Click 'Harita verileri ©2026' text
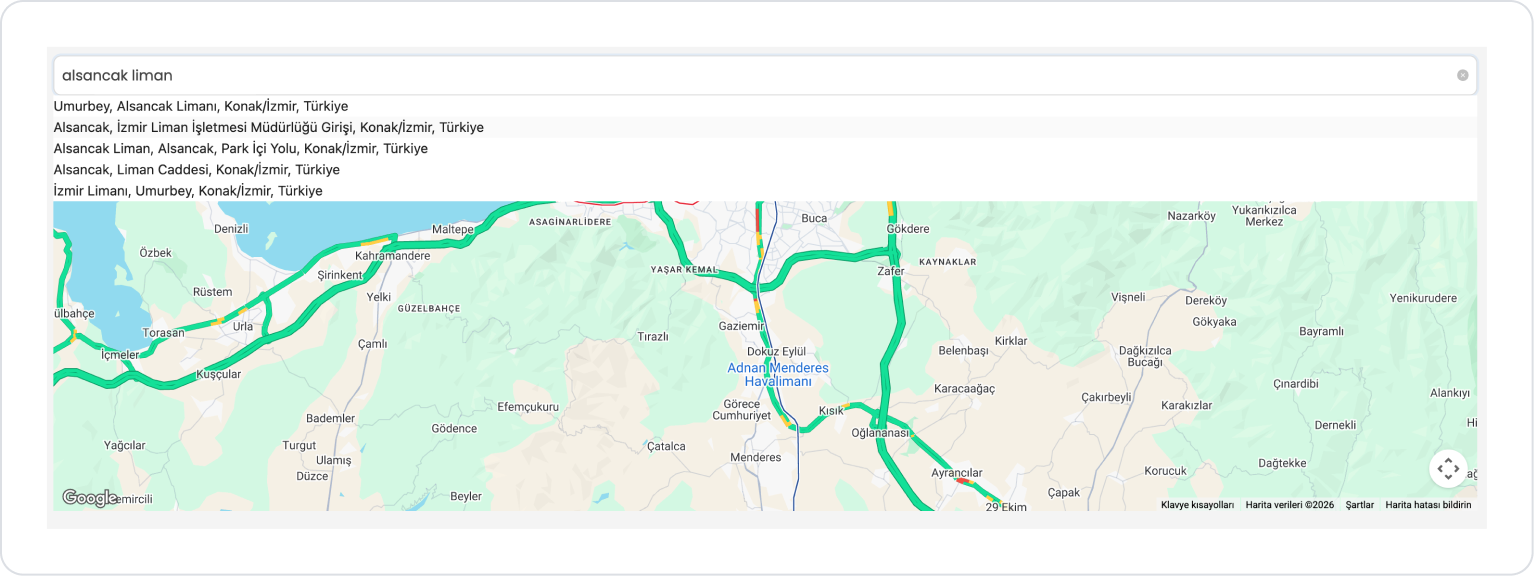This screenshot has width=1534, height=576. click(x=1289, y=505)
